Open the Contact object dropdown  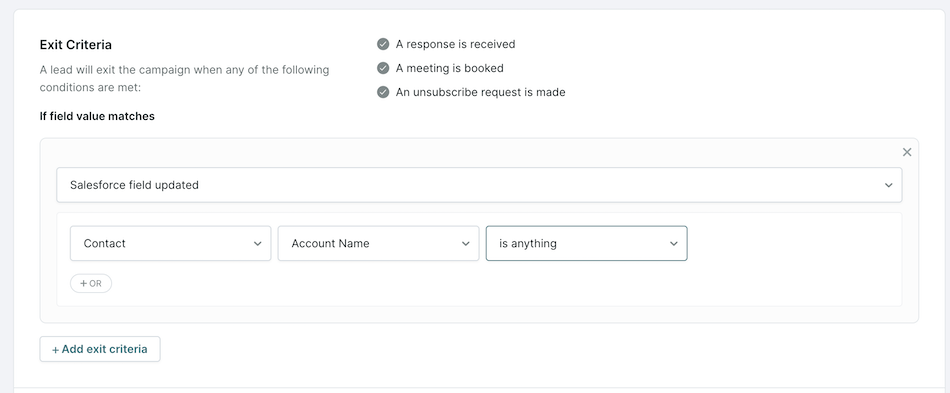[170, 243]
